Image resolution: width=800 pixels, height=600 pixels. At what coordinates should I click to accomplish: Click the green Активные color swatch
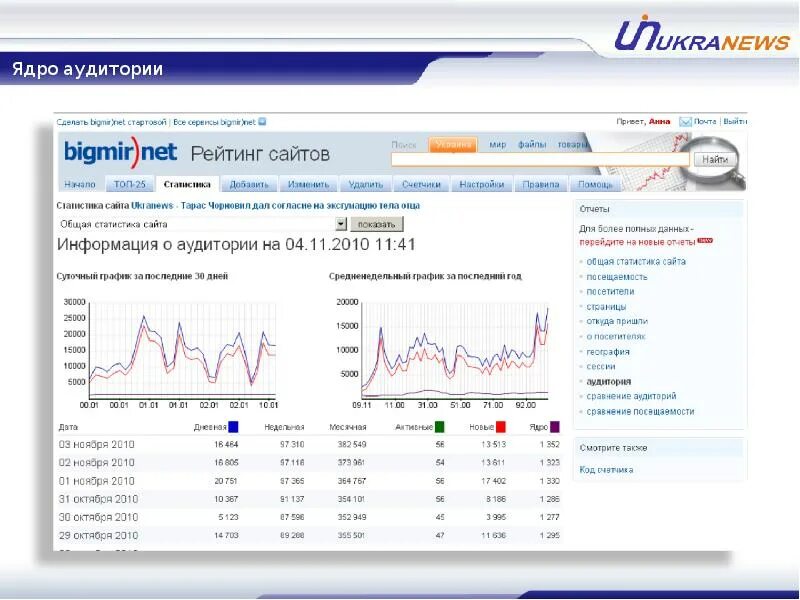[x=439, y=427]
